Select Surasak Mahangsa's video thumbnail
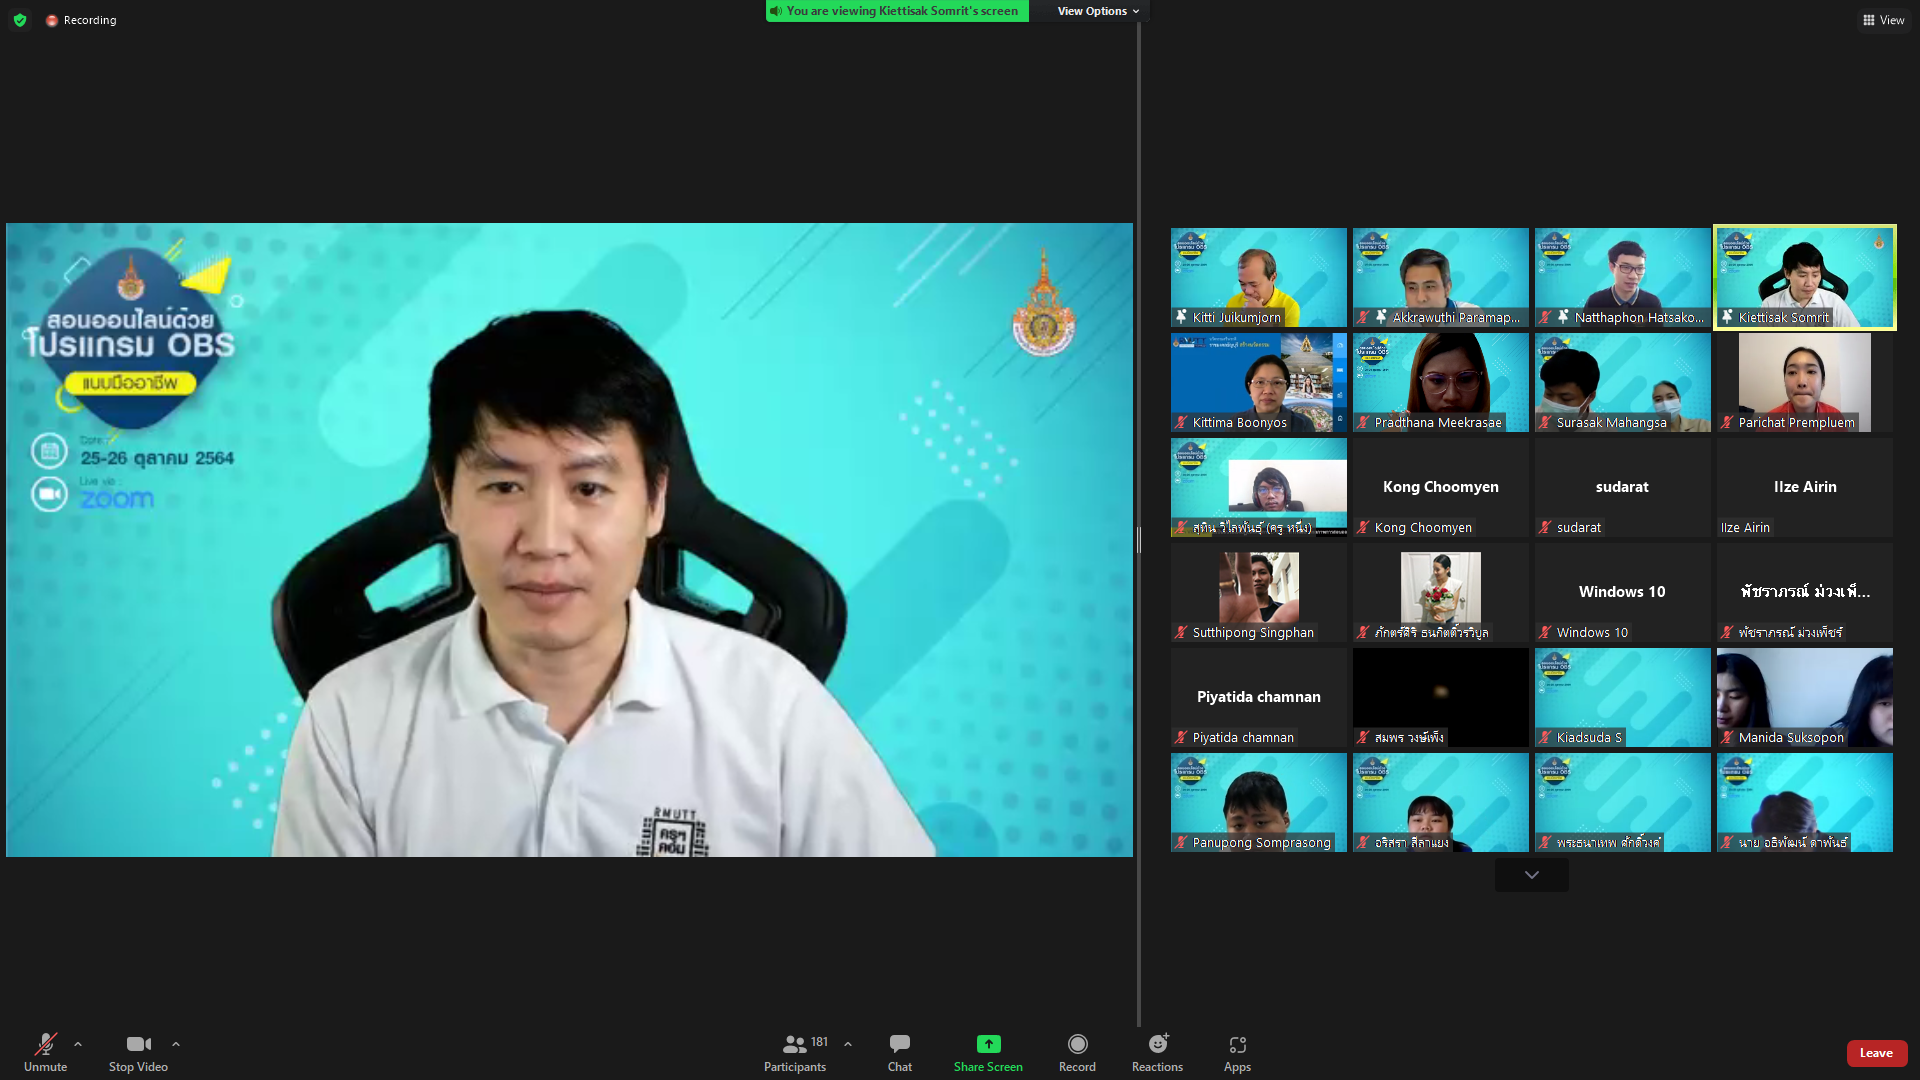 point(1622,383)
